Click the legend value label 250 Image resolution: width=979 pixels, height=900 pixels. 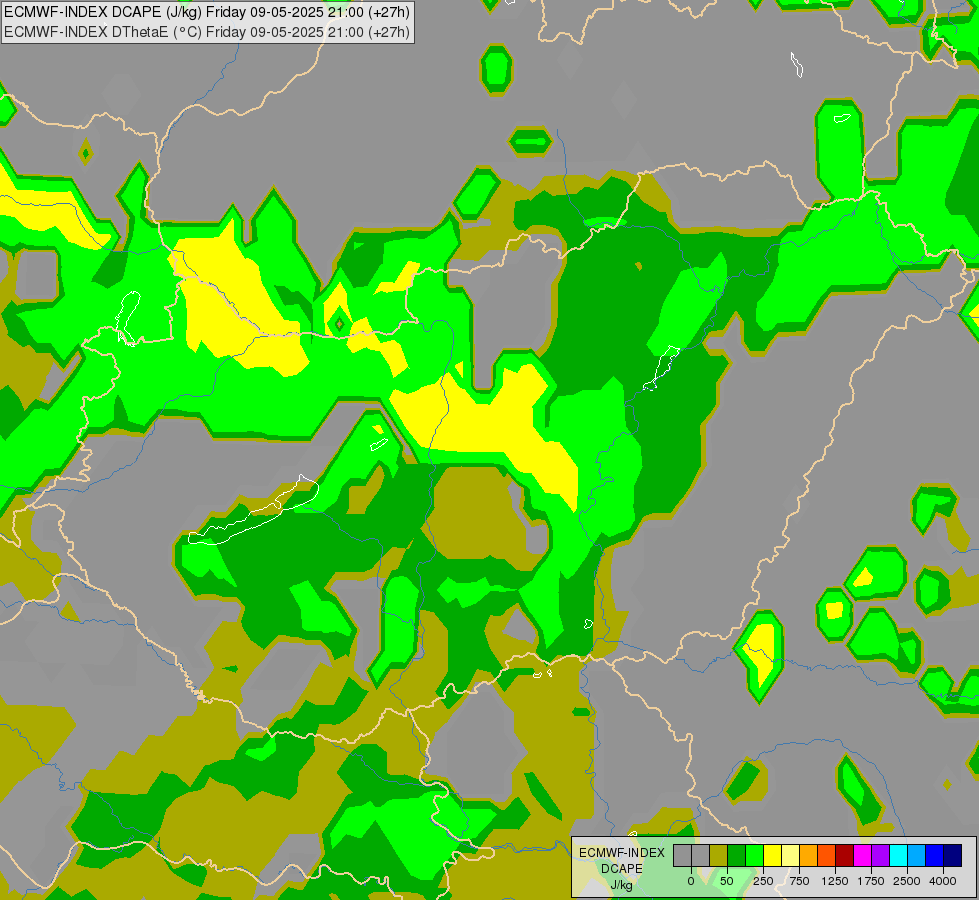763,881
